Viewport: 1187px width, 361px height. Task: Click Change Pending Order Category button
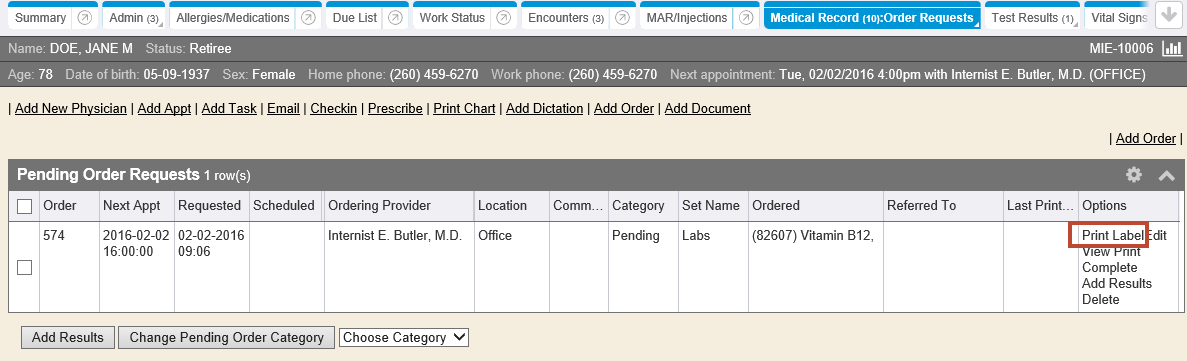226,338
